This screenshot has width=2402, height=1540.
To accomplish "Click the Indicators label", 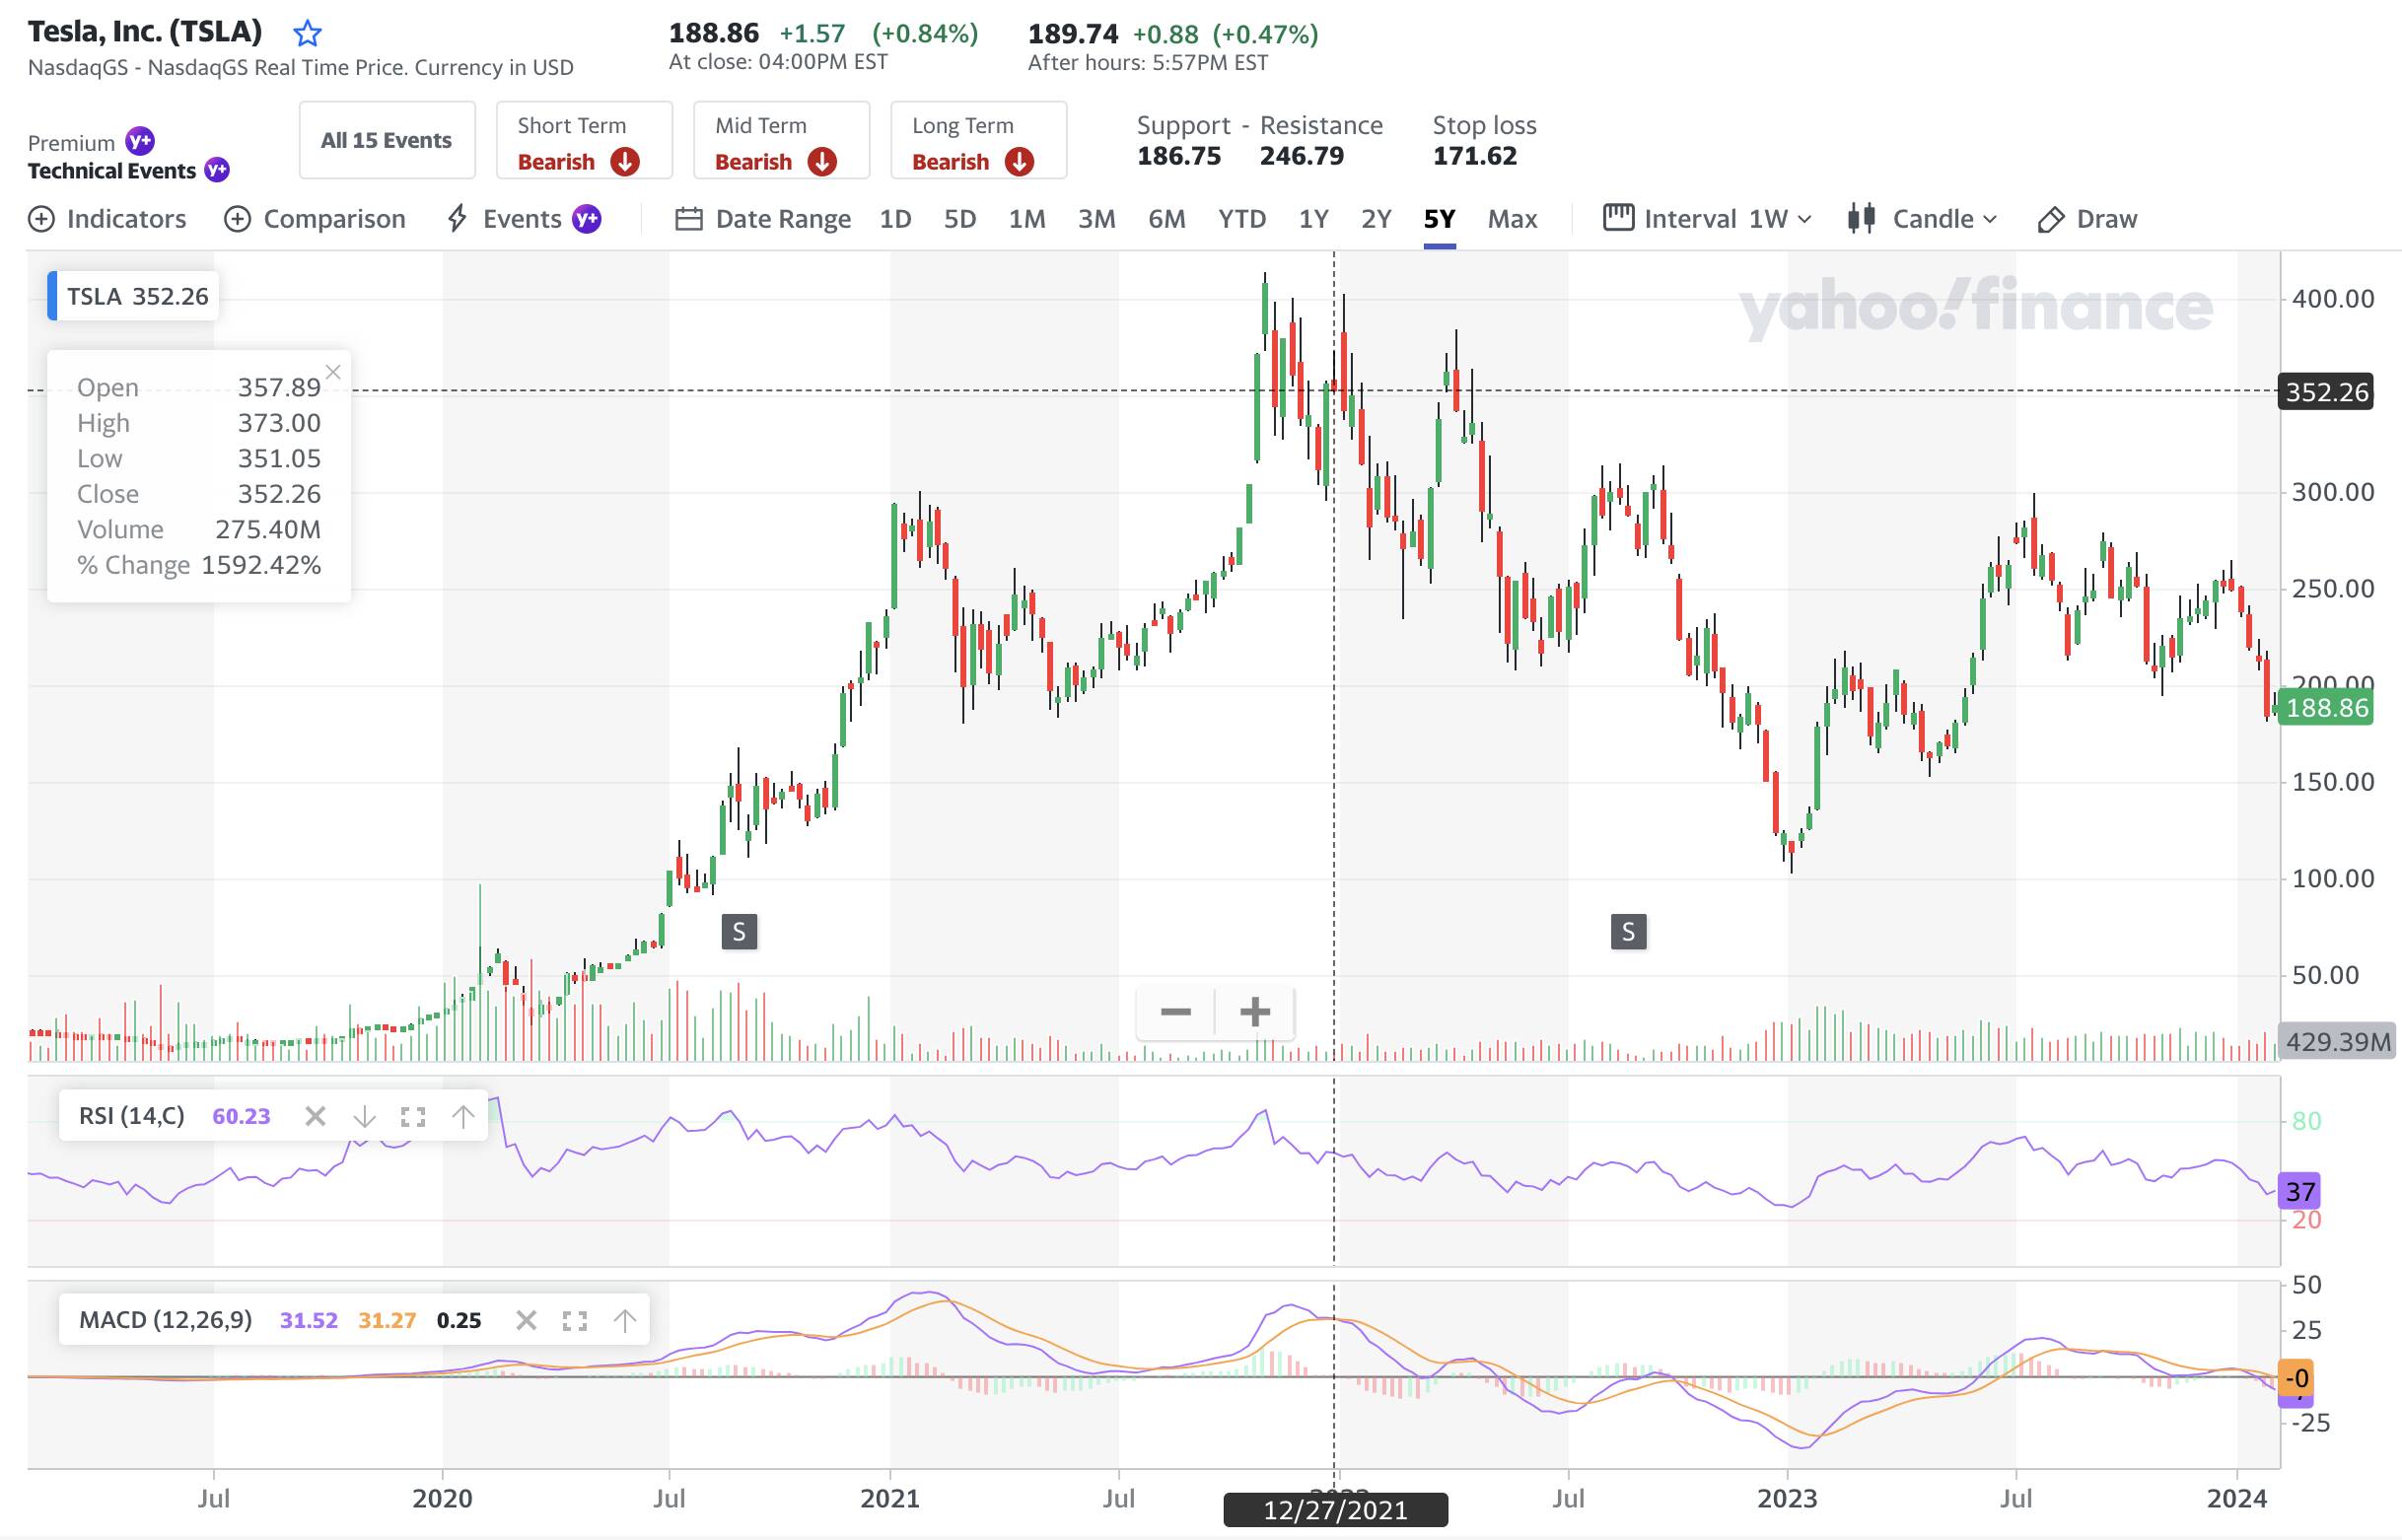I will coord(126,219).
